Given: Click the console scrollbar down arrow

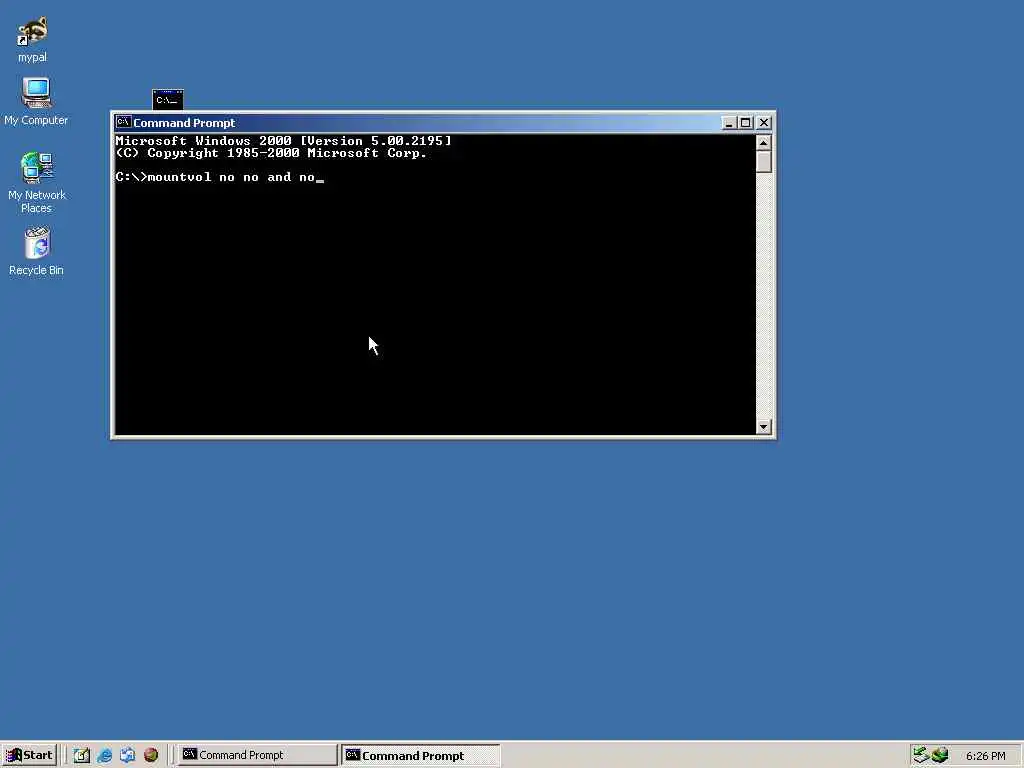Looking at the screenshot, I should (763, 426).
